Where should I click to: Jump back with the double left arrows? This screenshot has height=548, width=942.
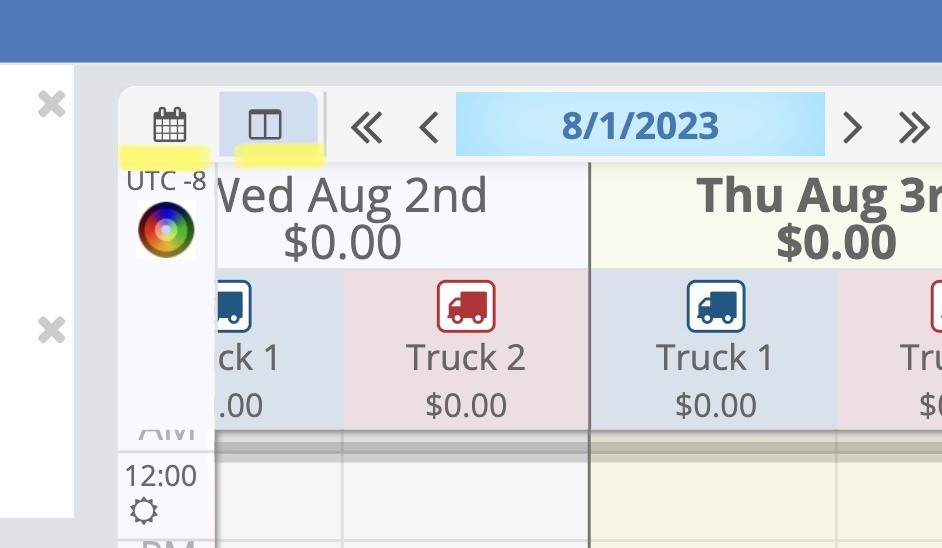point(367,127)
